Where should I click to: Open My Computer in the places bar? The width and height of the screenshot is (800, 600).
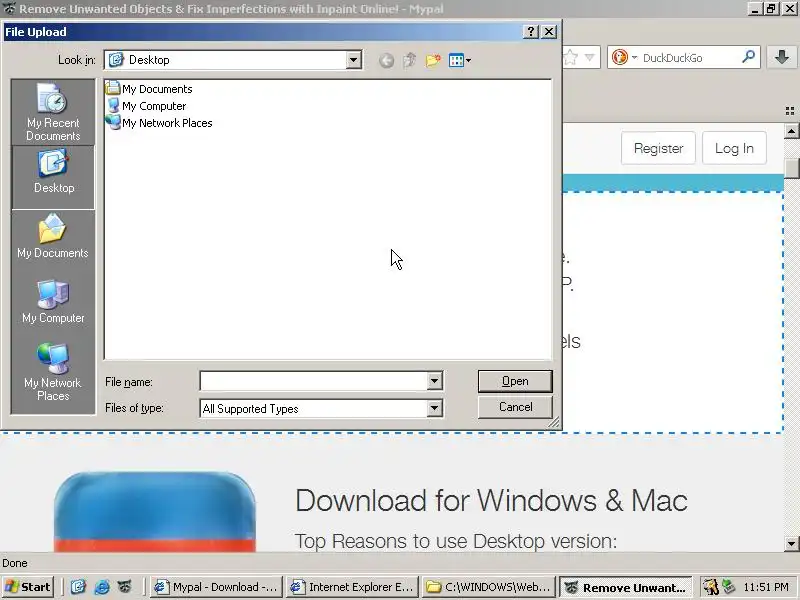(x=53, y=302)
